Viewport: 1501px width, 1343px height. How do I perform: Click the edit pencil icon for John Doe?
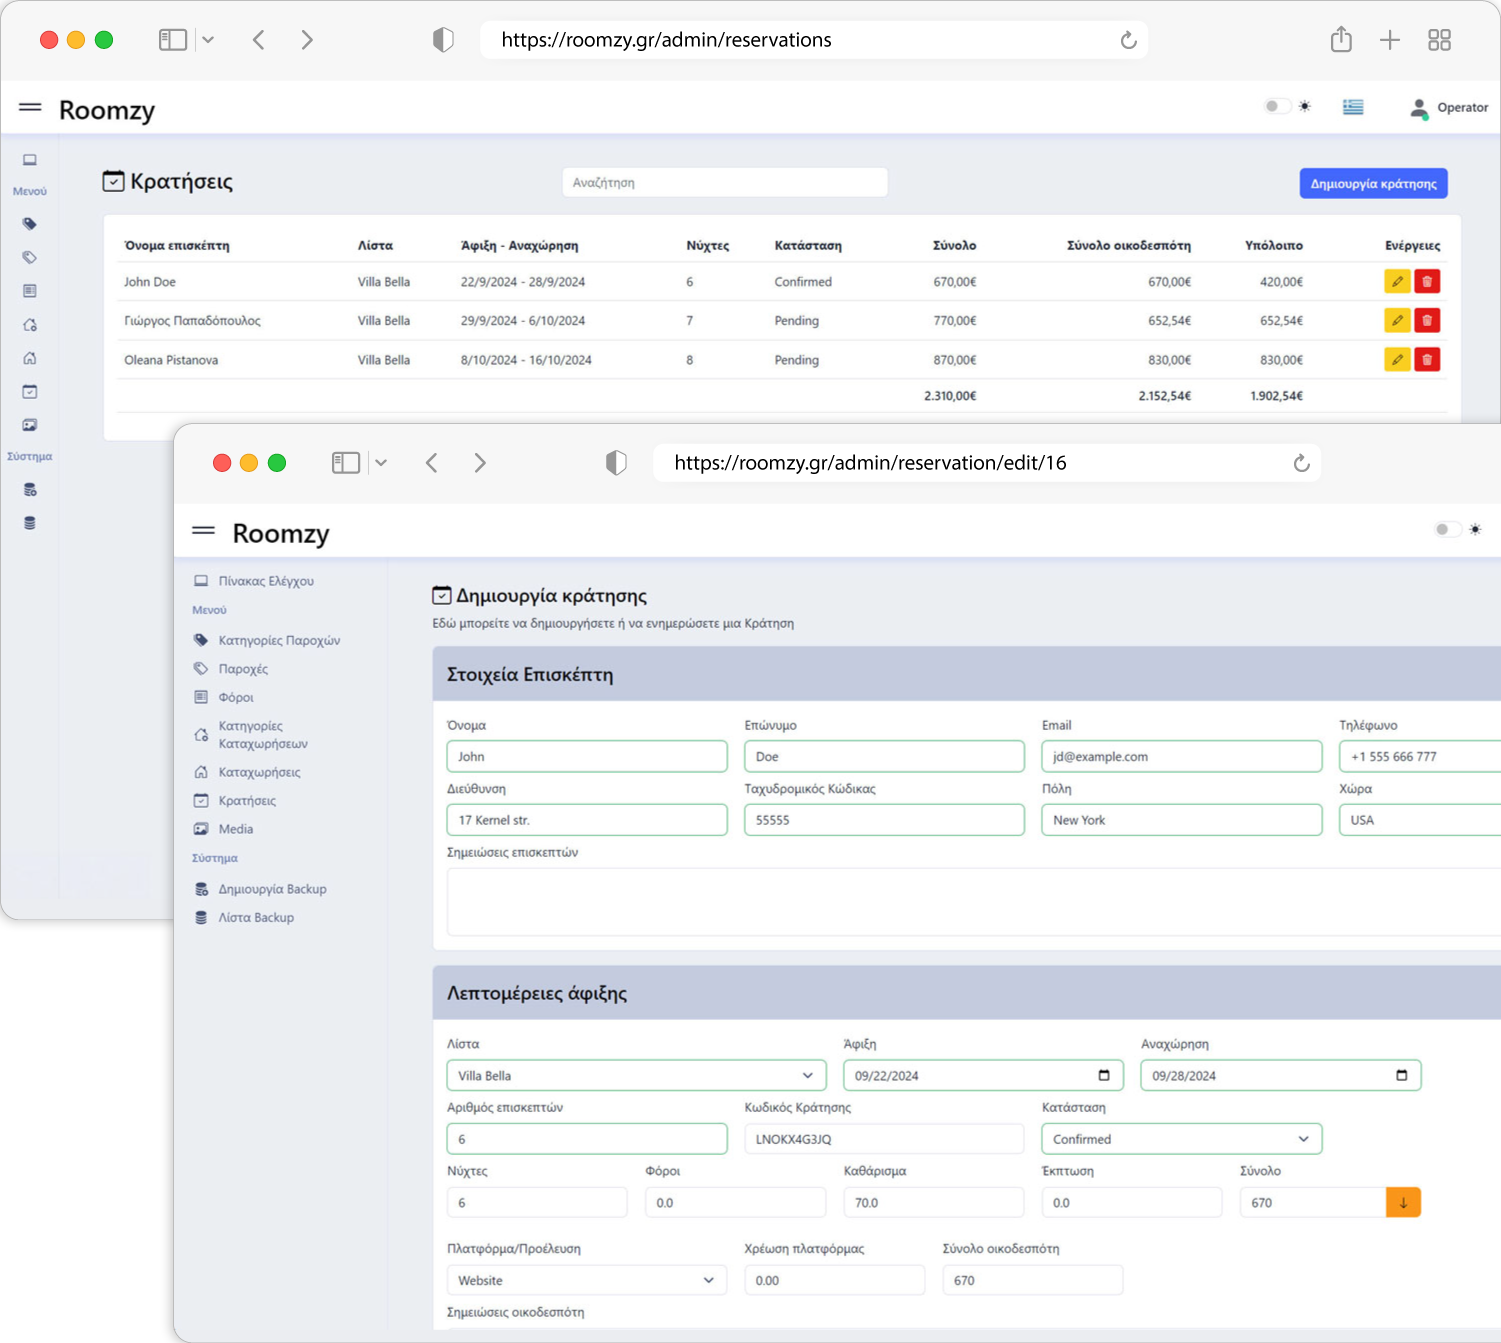tap(1396, 282)
